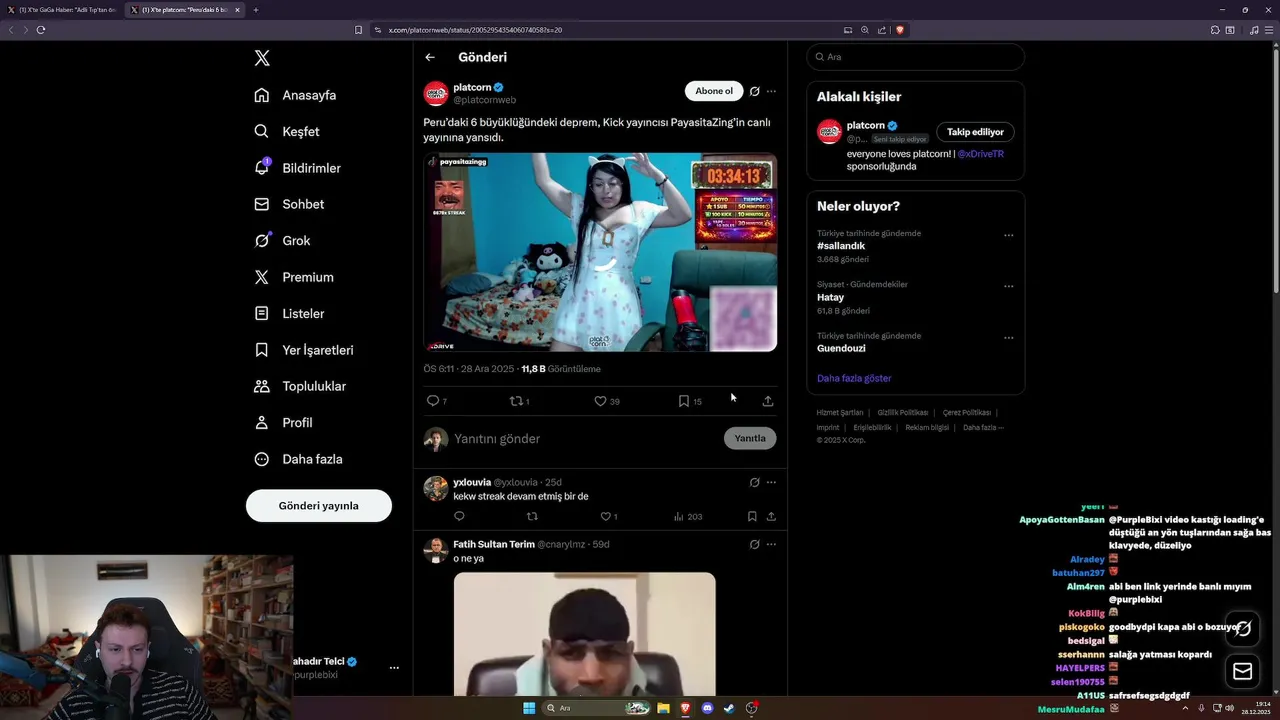
Task: Click the Ara search box on X
Action: tap(916, 57)
